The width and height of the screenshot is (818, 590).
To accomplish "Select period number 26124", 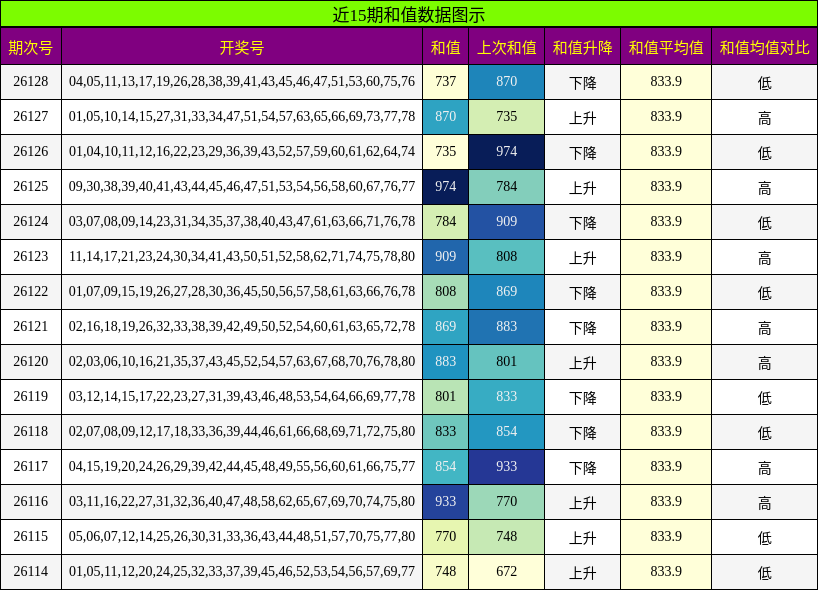I will pos(31,221).
